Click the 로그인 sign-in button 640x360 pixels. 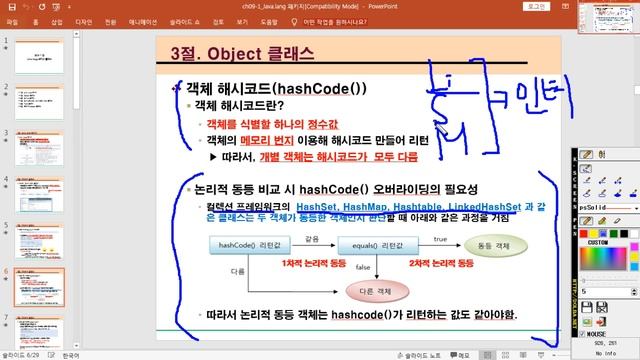point(536,7)
